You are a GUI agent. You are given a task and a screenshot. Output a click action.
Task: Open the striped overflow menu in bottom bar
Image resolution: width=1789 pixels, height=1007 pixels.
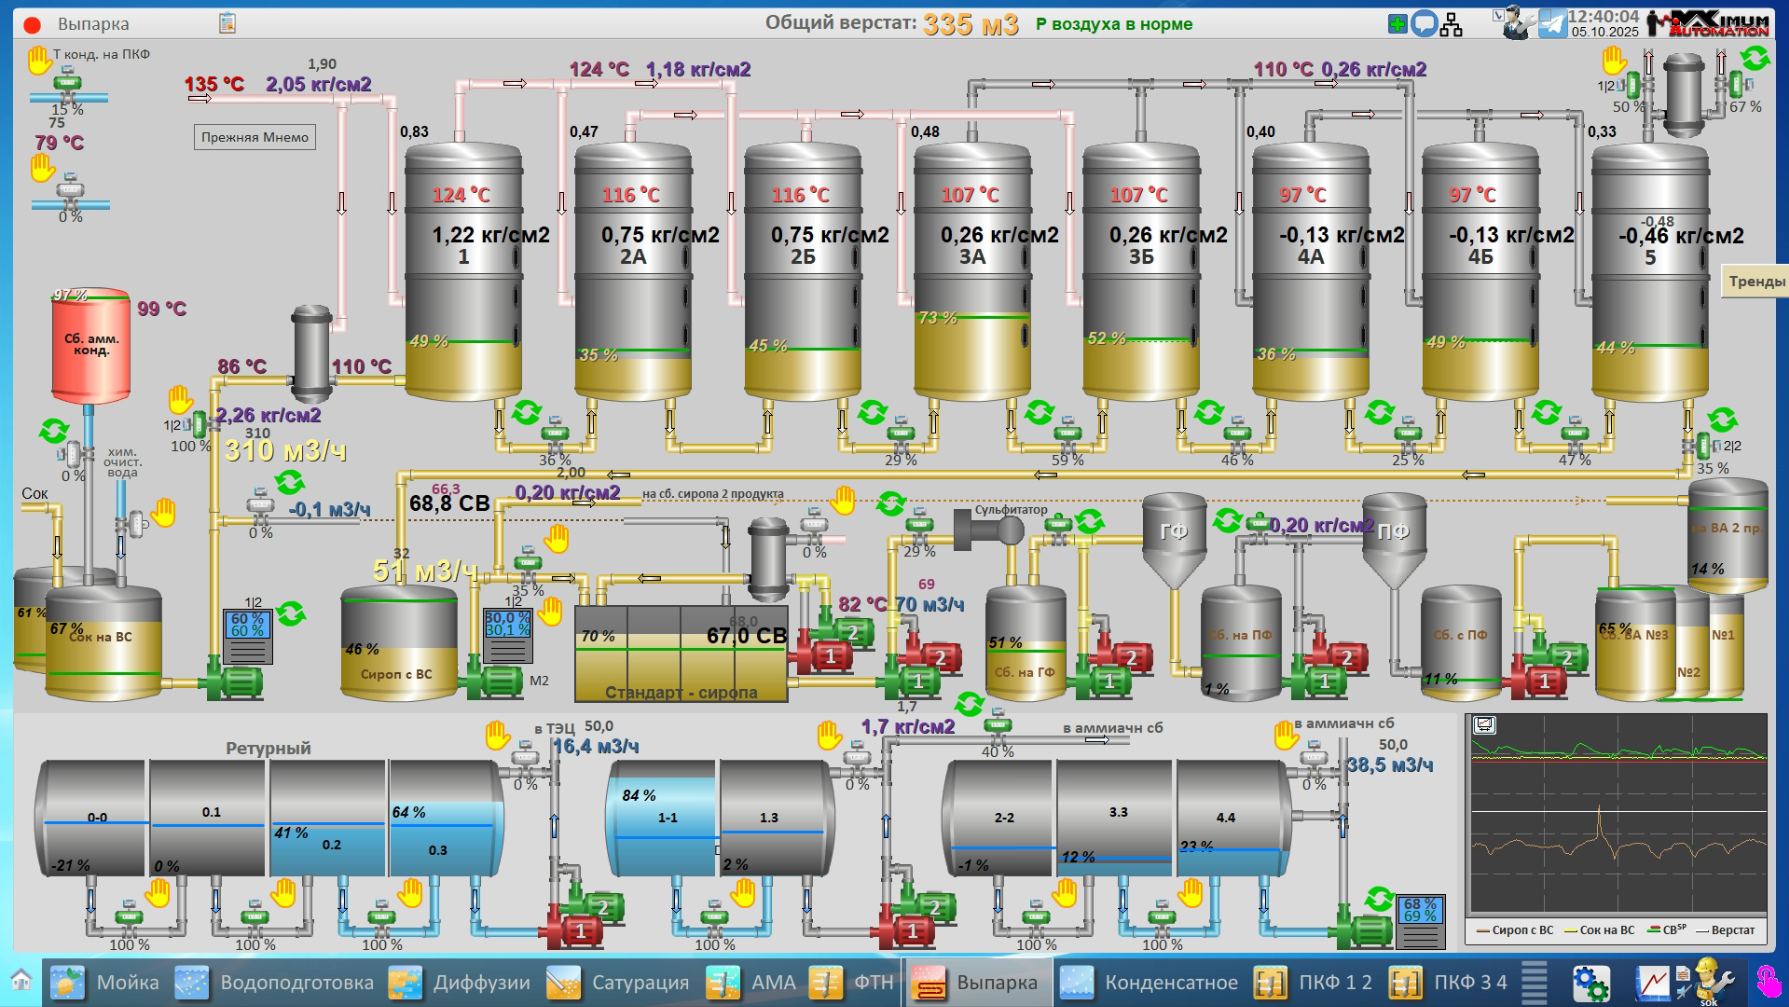tap(1534, 981)
